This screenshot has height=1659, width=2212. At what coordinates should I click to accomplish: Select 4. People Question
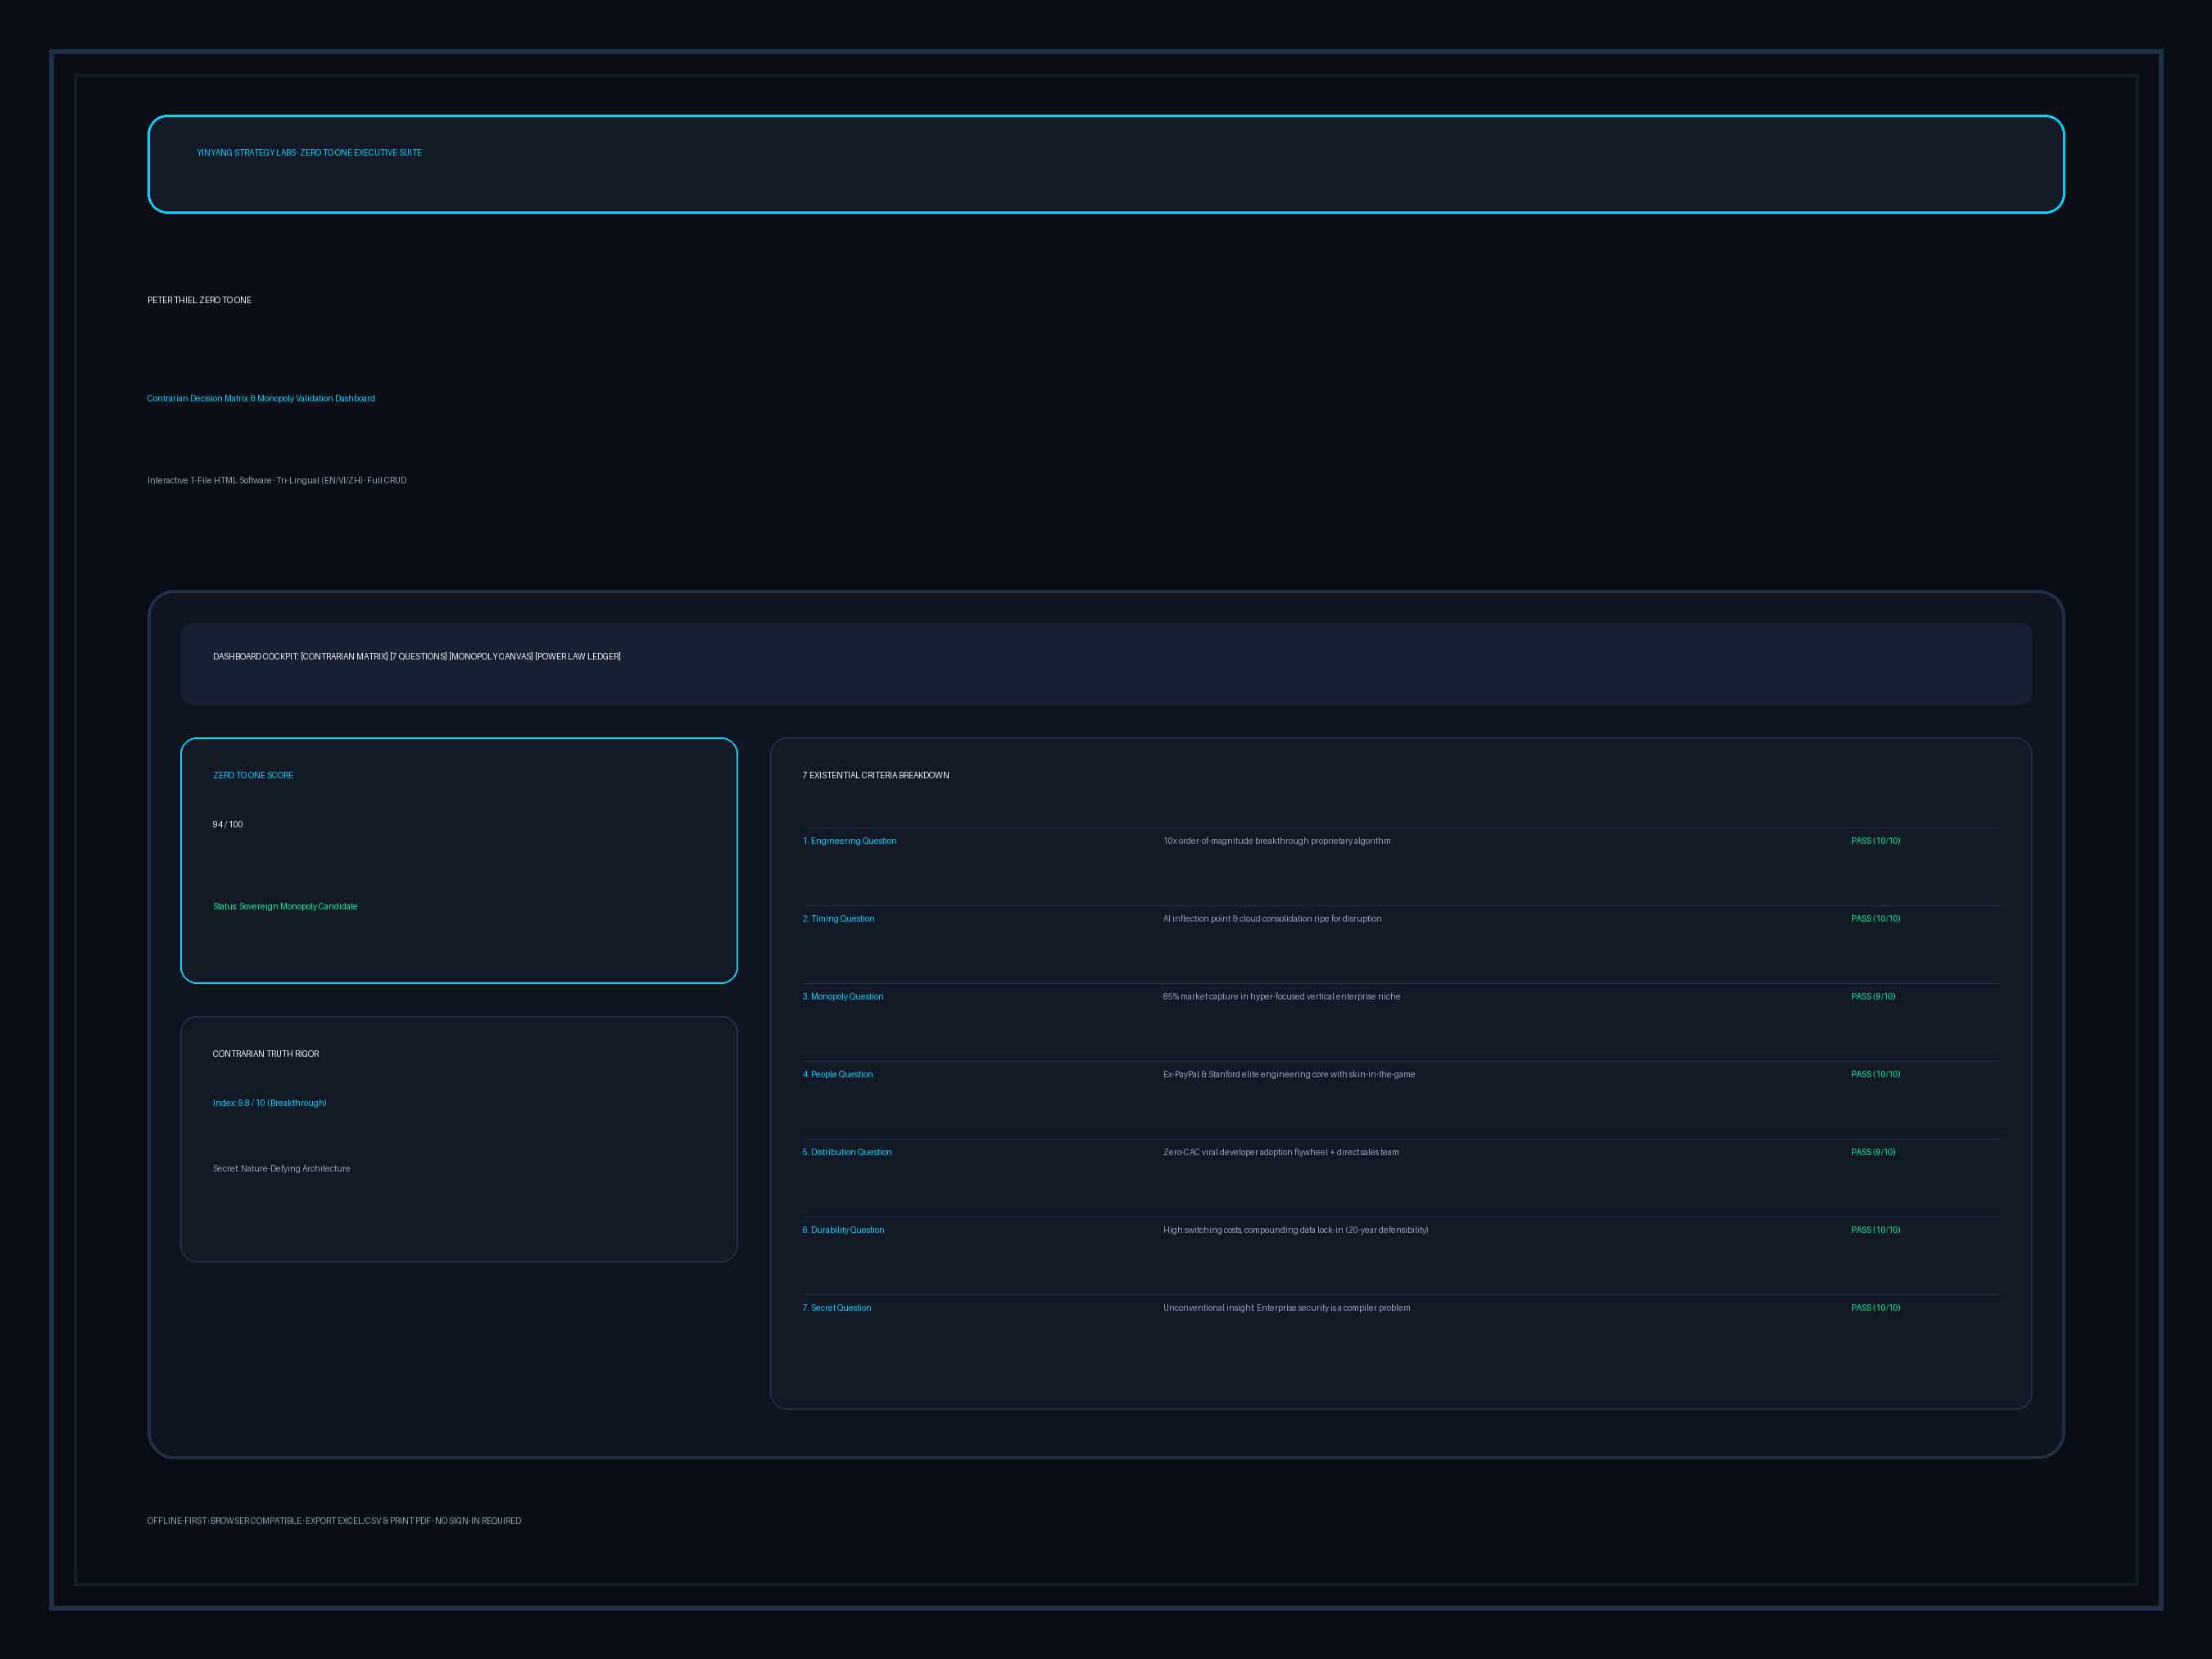click(838, 1074)
